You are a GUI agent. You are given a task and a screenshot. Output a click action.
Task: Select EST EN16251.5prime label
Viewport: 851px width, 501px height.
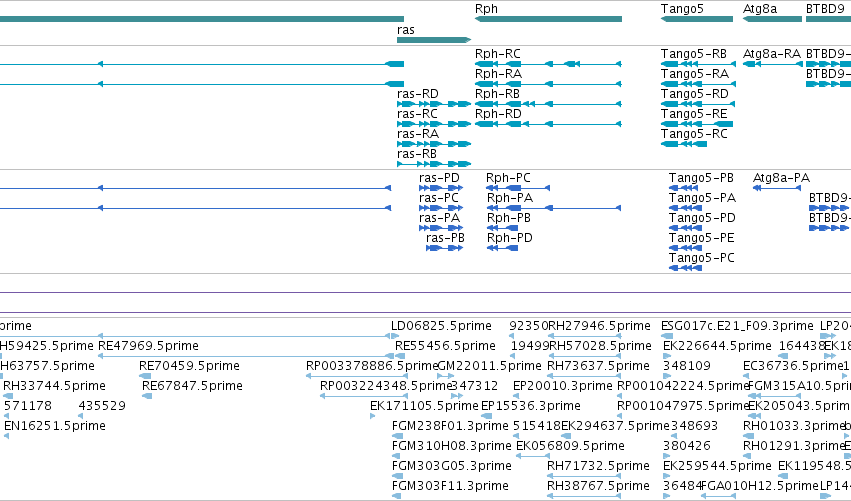click(55, 426)
